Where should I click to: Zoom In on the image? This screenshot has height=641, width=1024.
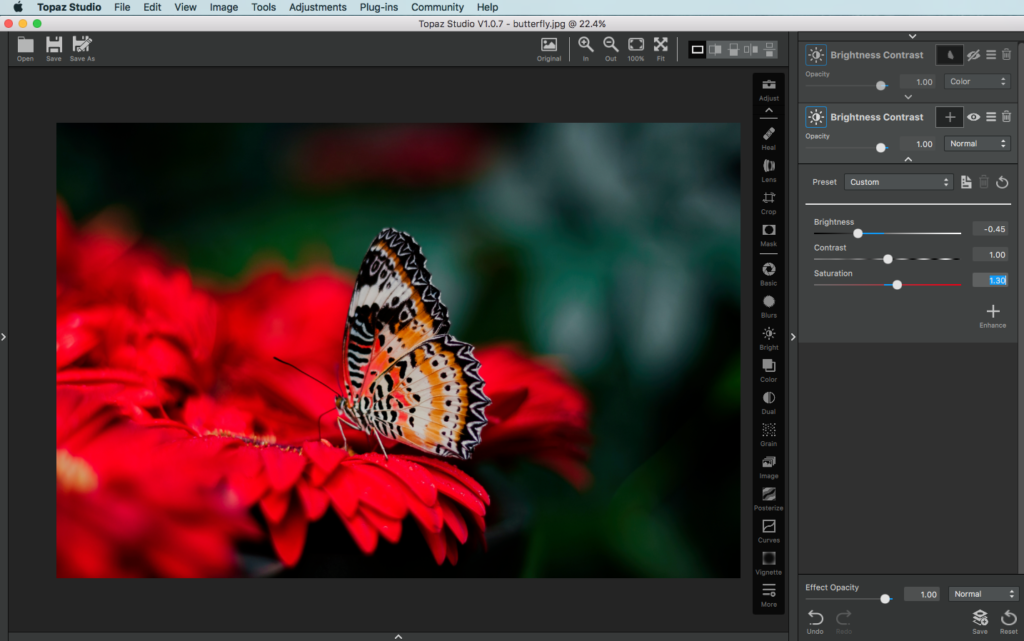tap(586, 49)
